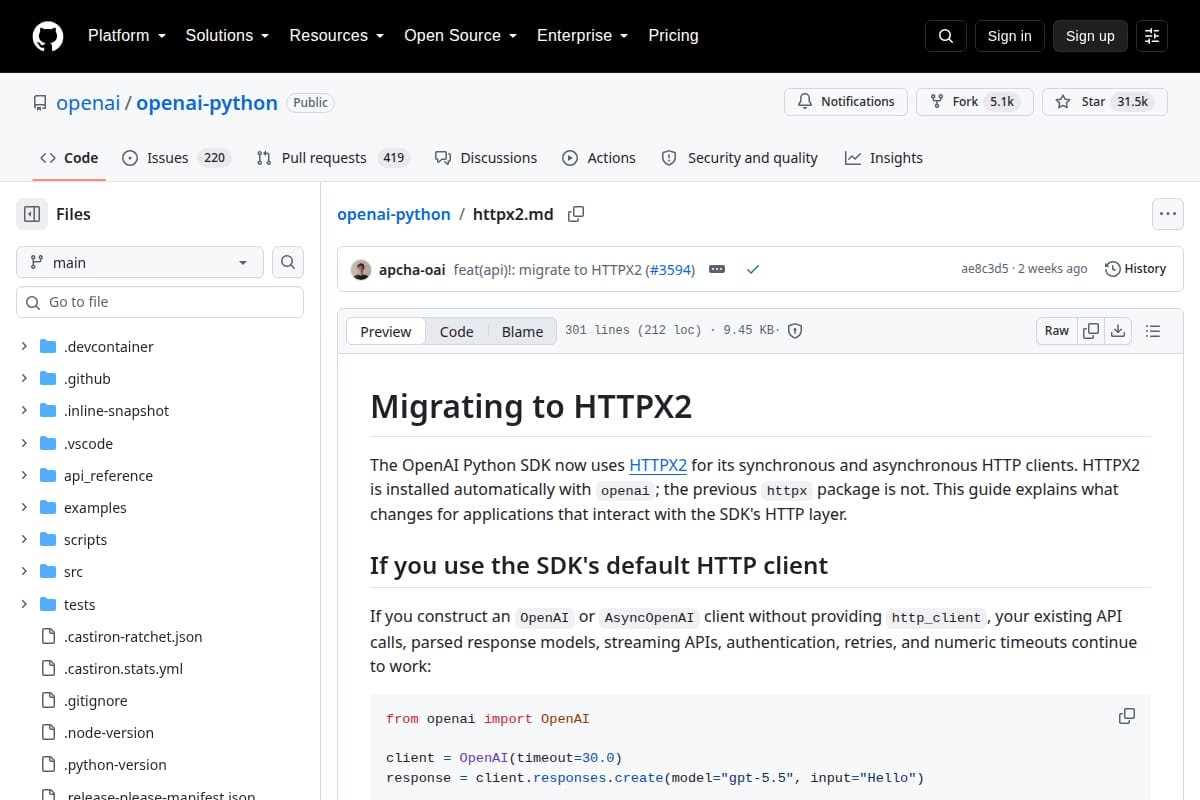Open commit hash ae8c3d5
1200x800 pixels.
pos(986,269)
